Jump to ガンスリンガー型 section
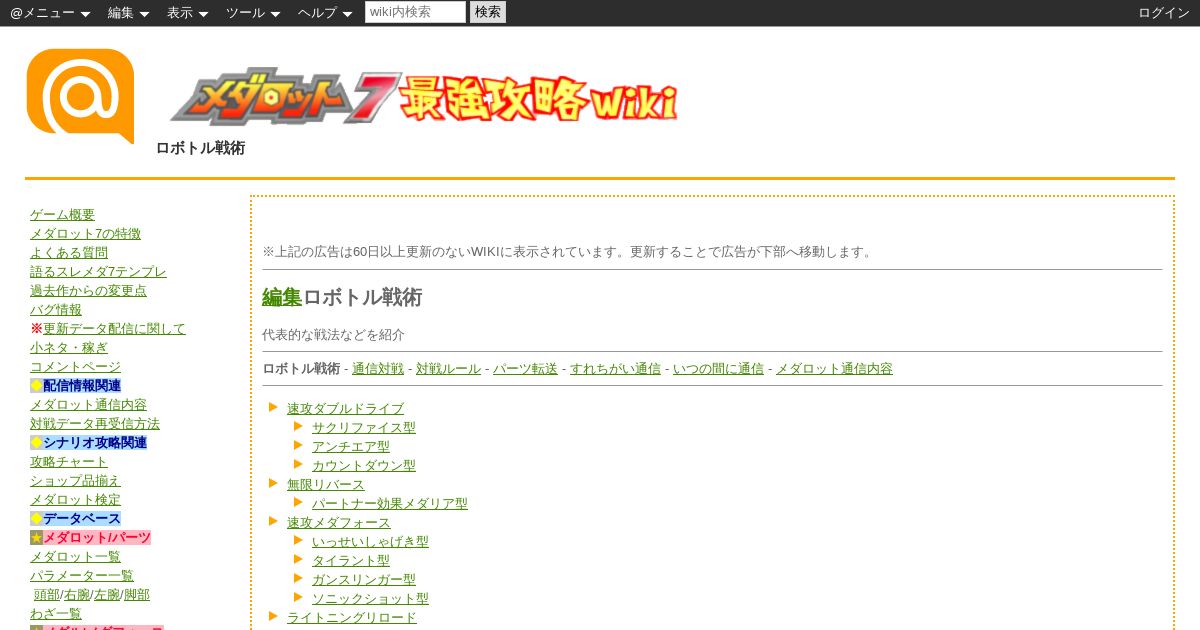The width and height of the screenshot is (1200, 630). tap(364, 580)
